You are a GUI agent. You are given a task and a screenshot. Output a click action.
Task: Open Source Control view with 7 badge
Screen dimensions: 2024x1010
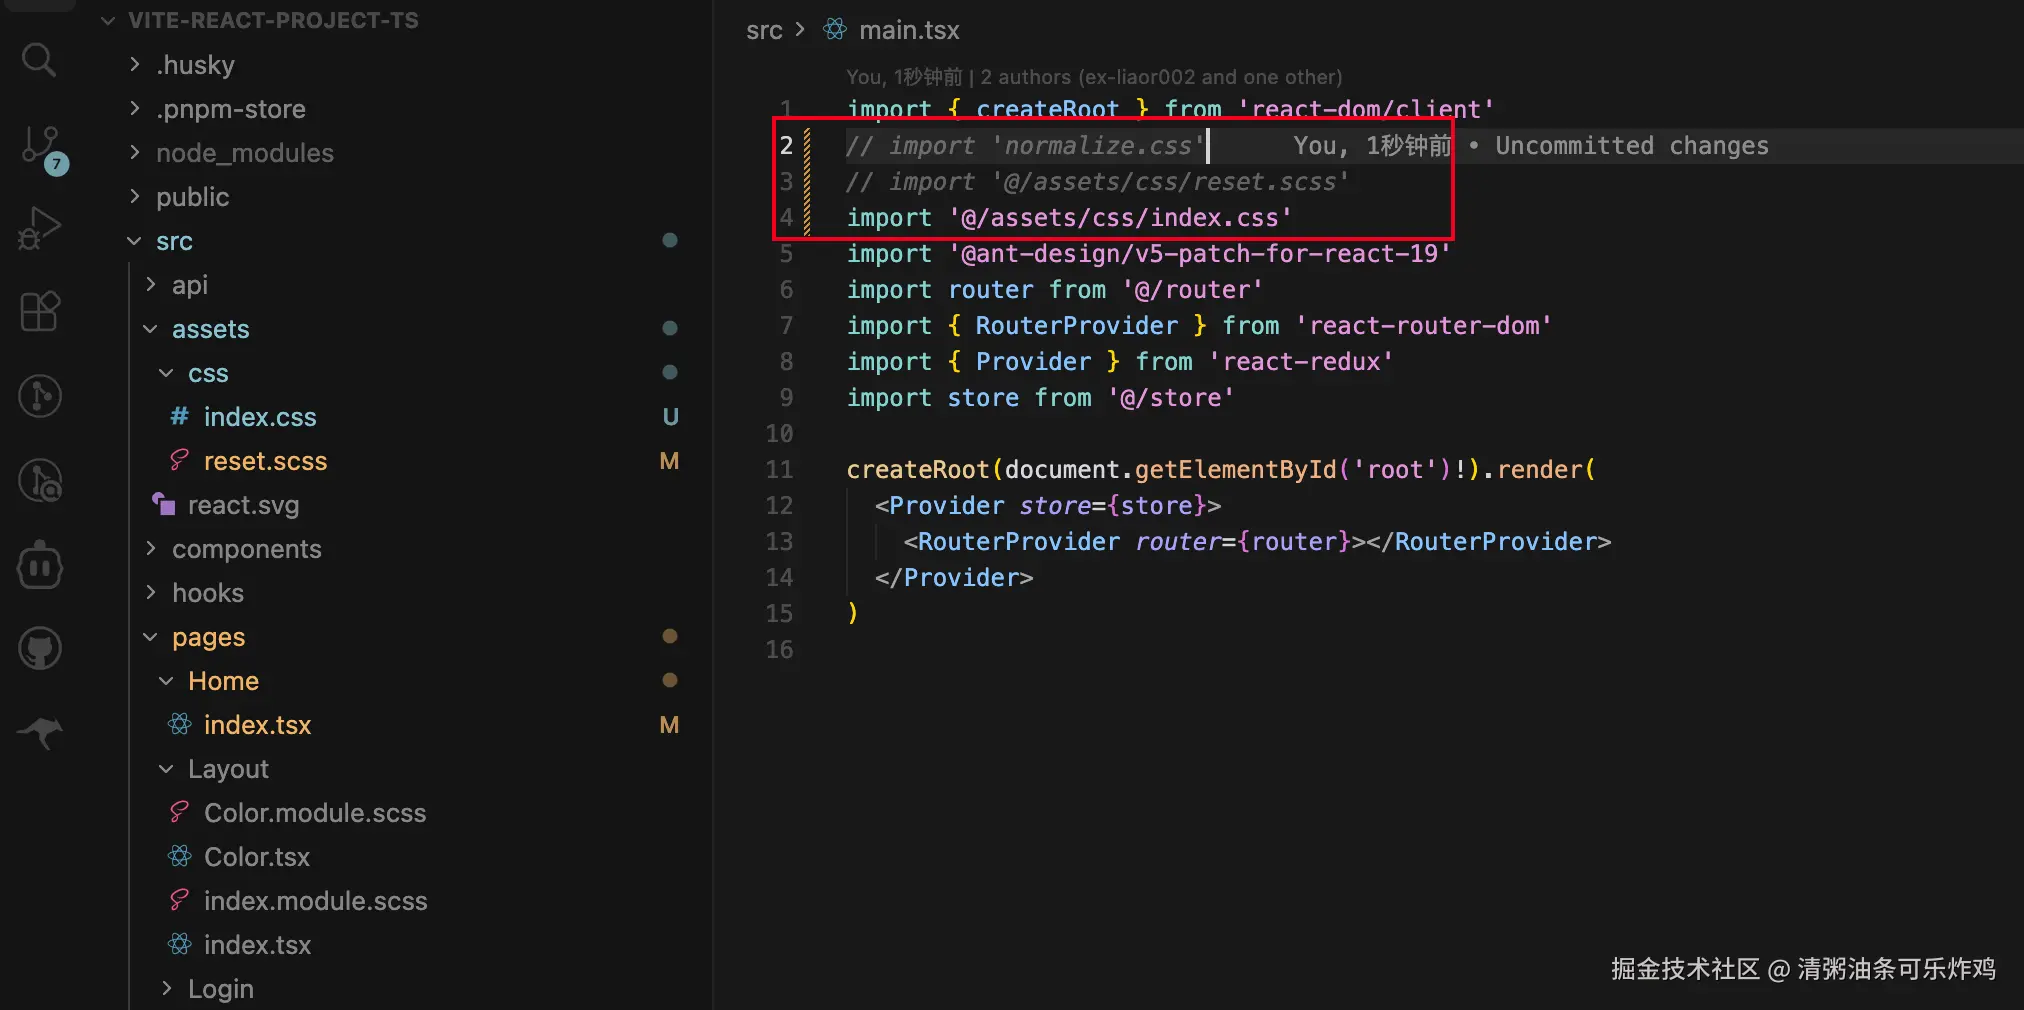pyautogui.click(x=41, y=147)
